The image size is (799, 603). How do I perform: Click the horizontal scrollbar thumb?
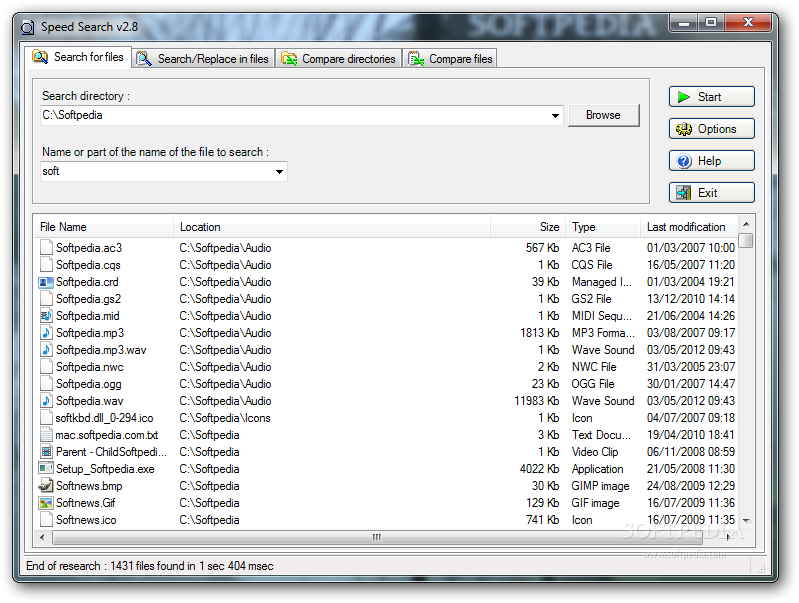click(377, 537)
